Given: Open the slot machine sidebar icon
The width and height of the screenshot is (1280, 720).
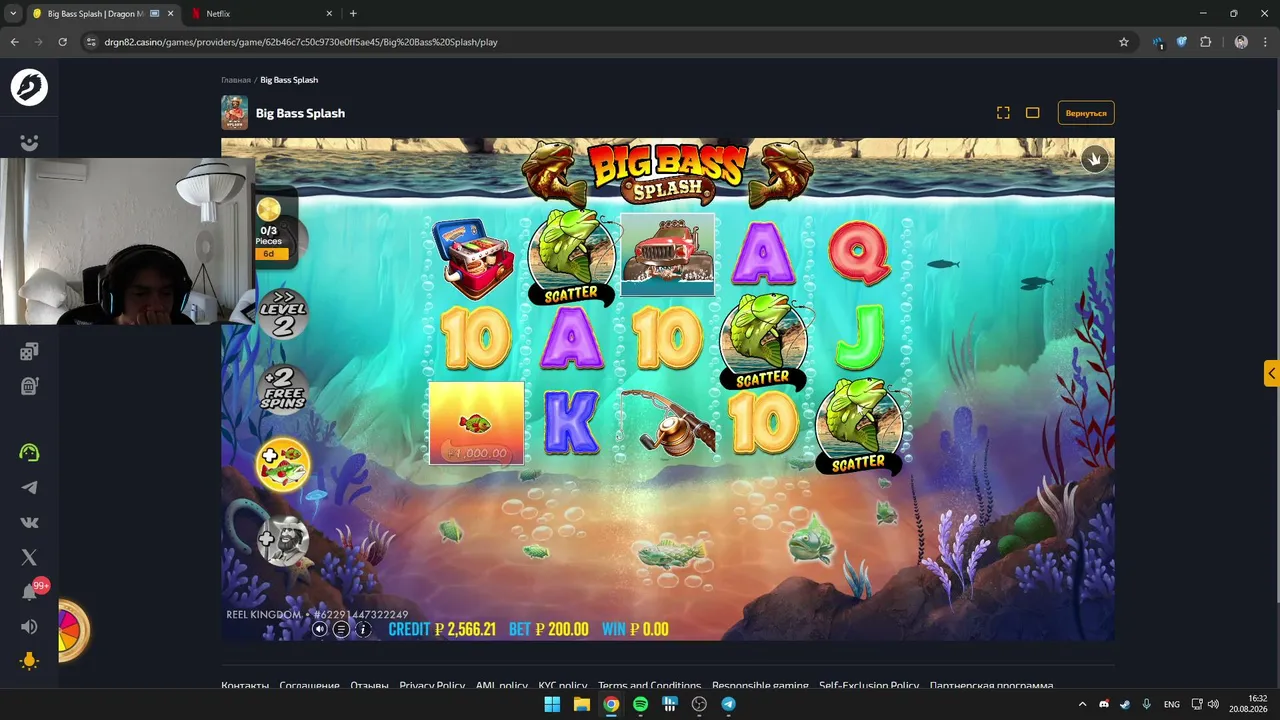Looking at the screenshot, I should [29, 386].
